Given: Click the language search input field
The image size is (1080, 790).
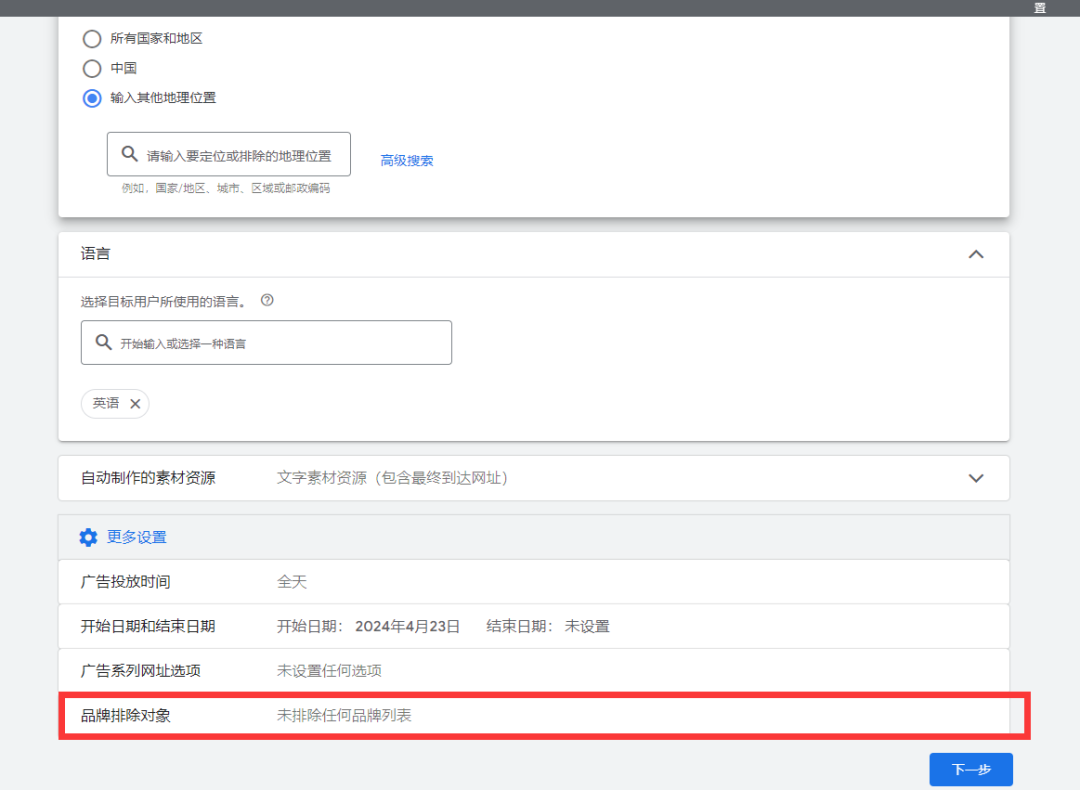Looking at the screenshot, I should point(266,342).
